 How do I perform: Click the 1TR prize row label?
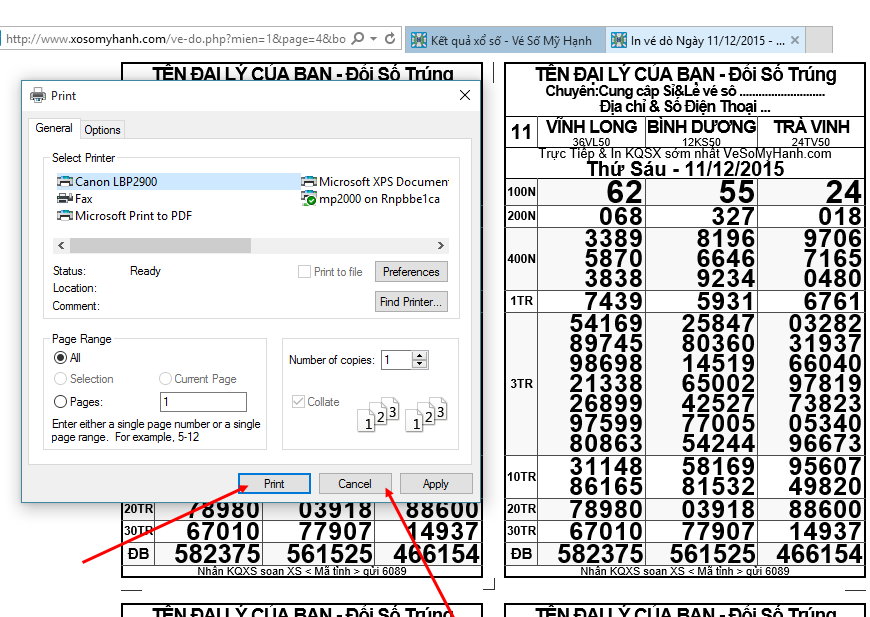(522, 301)
